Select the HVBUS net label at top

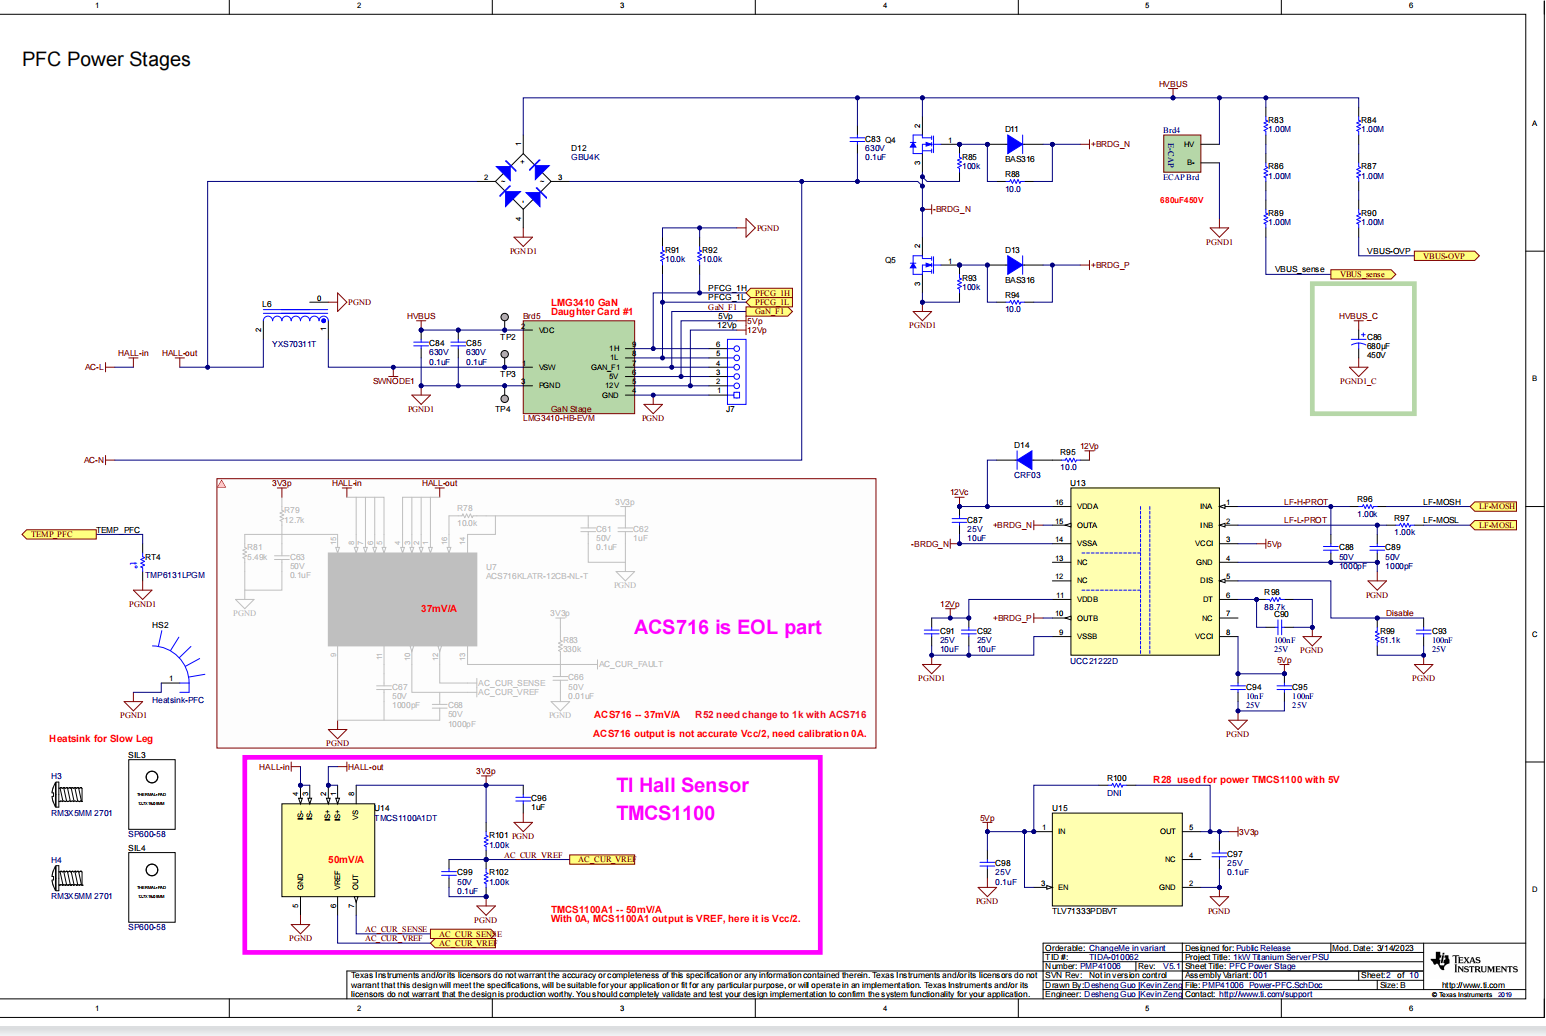[x=1173, y=85]
